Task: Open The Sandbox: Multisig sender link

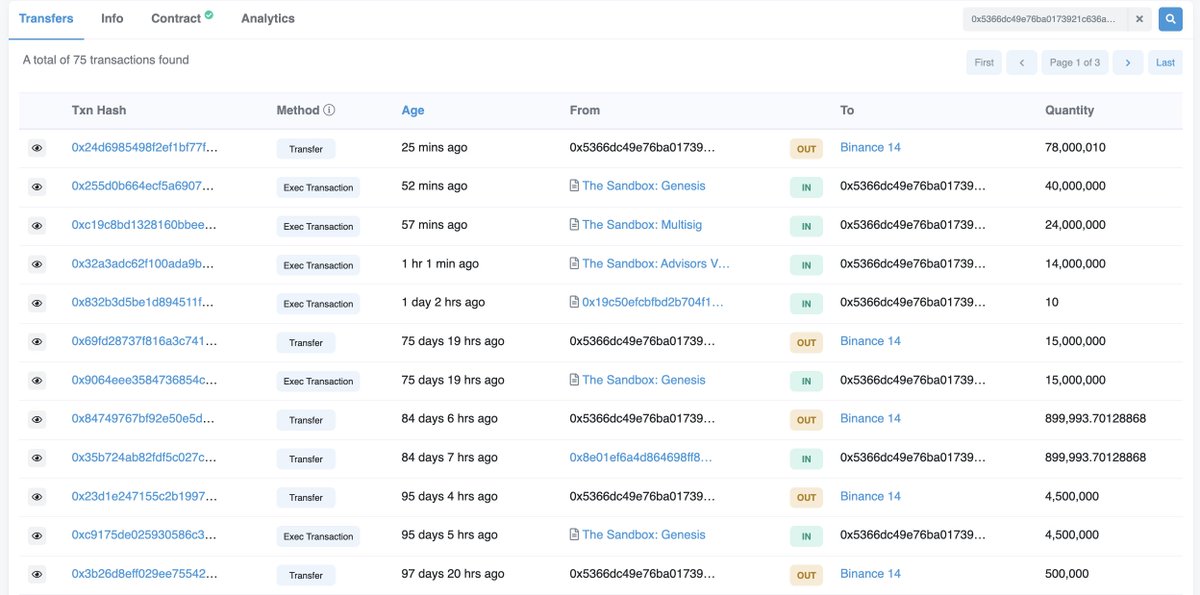Action: pos(642,225)
